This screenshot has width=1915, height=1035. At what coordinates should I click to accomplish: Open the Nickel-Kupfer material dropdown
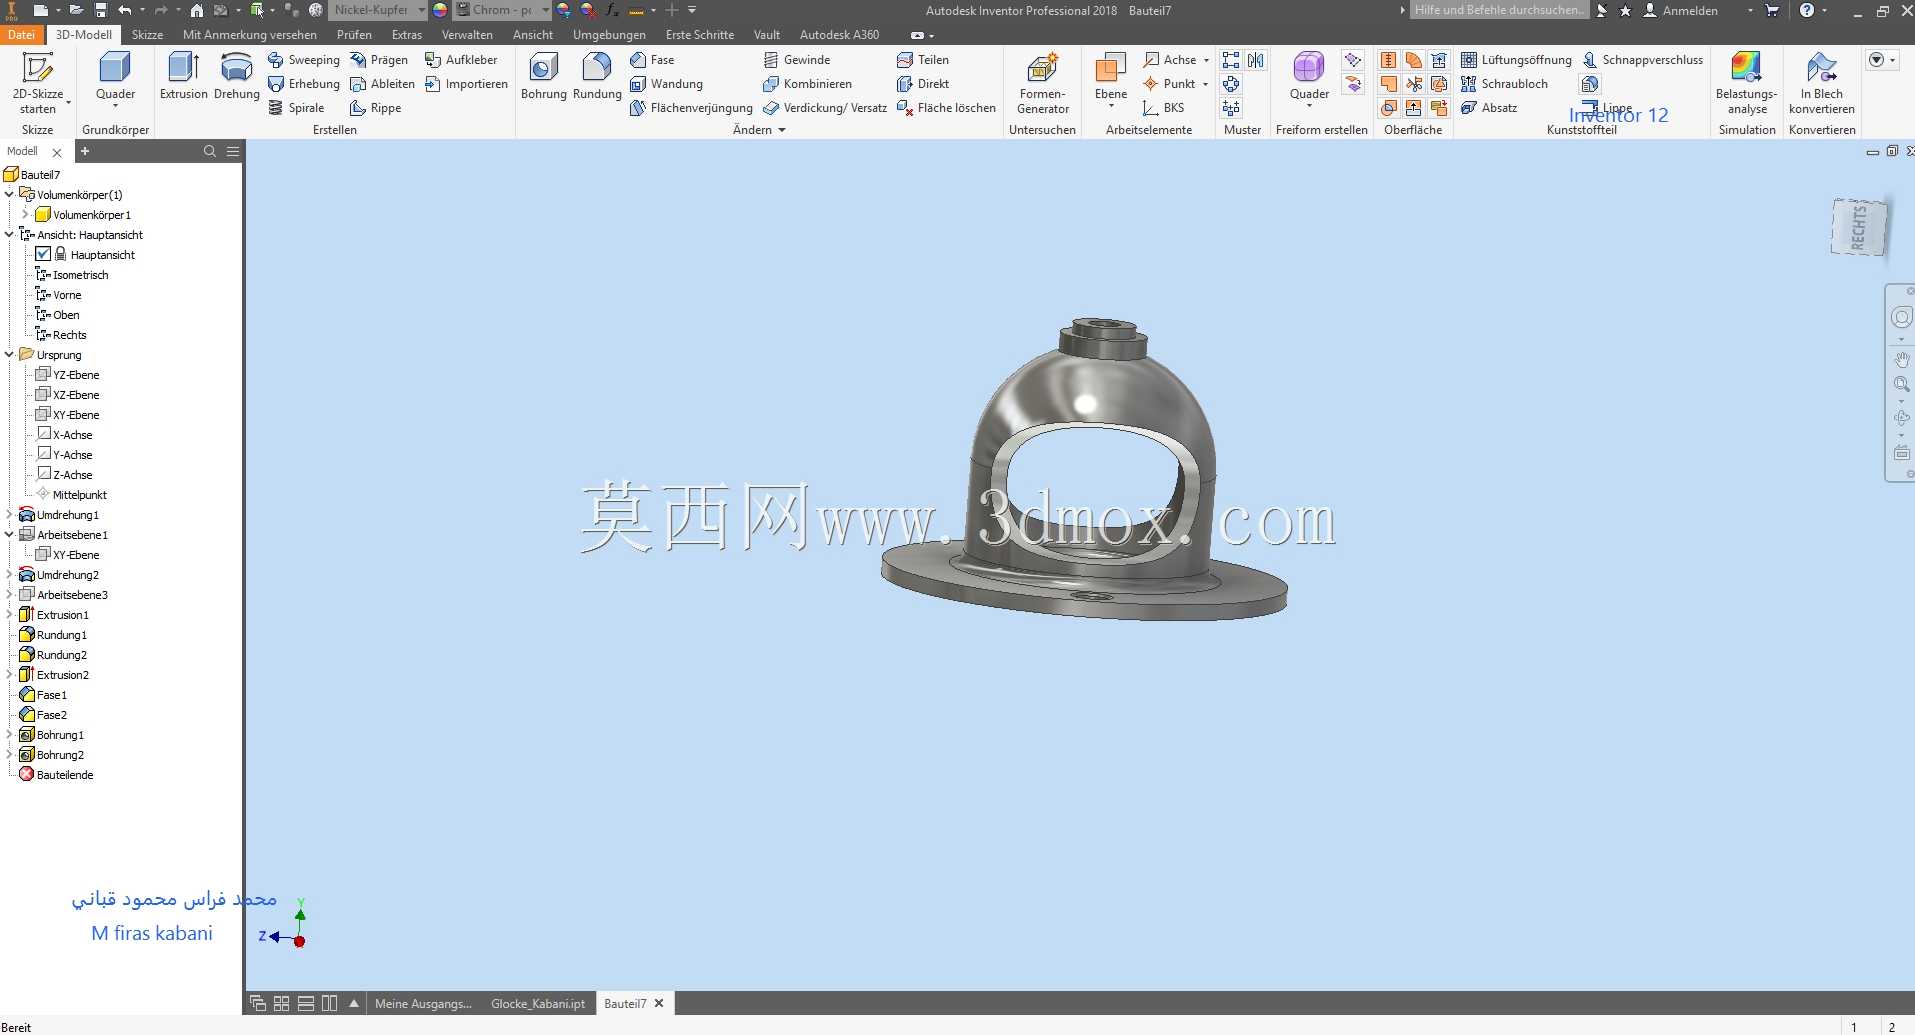pos(421,10)
